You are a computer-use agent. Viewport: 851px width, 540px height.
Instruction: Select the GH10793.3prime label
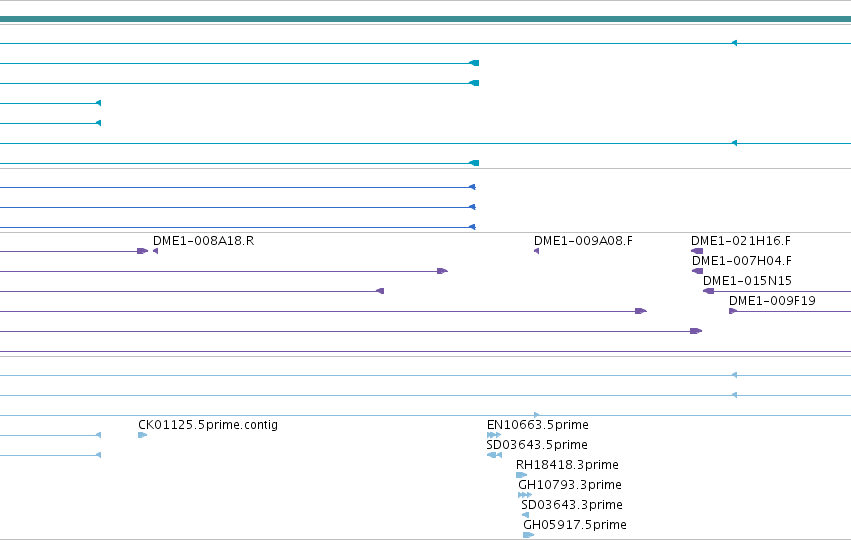point(570,485)
